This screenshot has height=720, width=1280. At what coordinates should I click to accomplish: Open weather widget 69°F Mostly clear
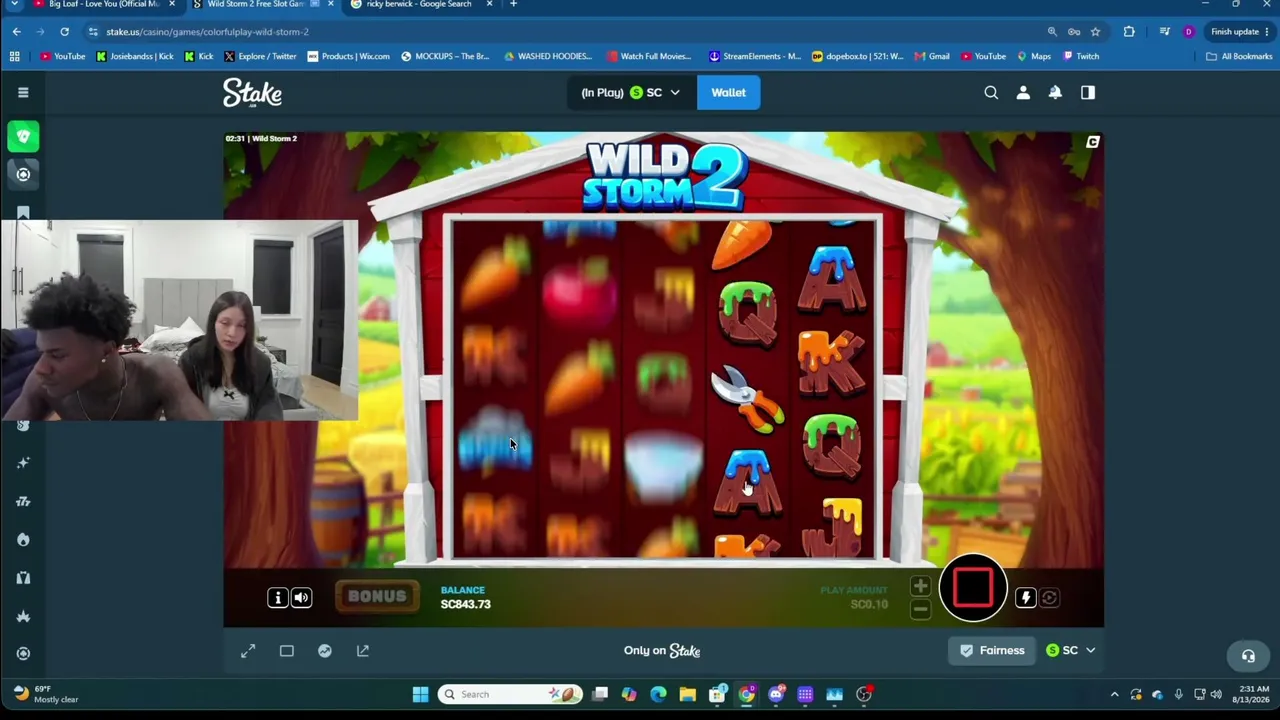45,694
